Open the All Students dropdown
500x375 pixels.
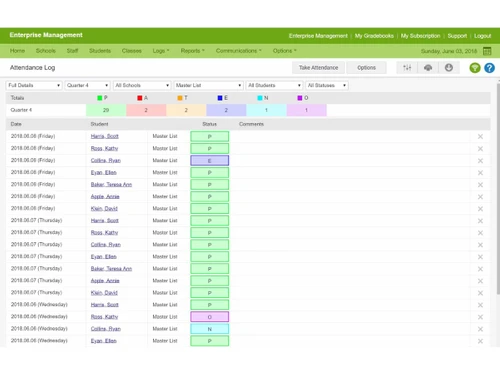pyautogui.click(x=274, y=85)
